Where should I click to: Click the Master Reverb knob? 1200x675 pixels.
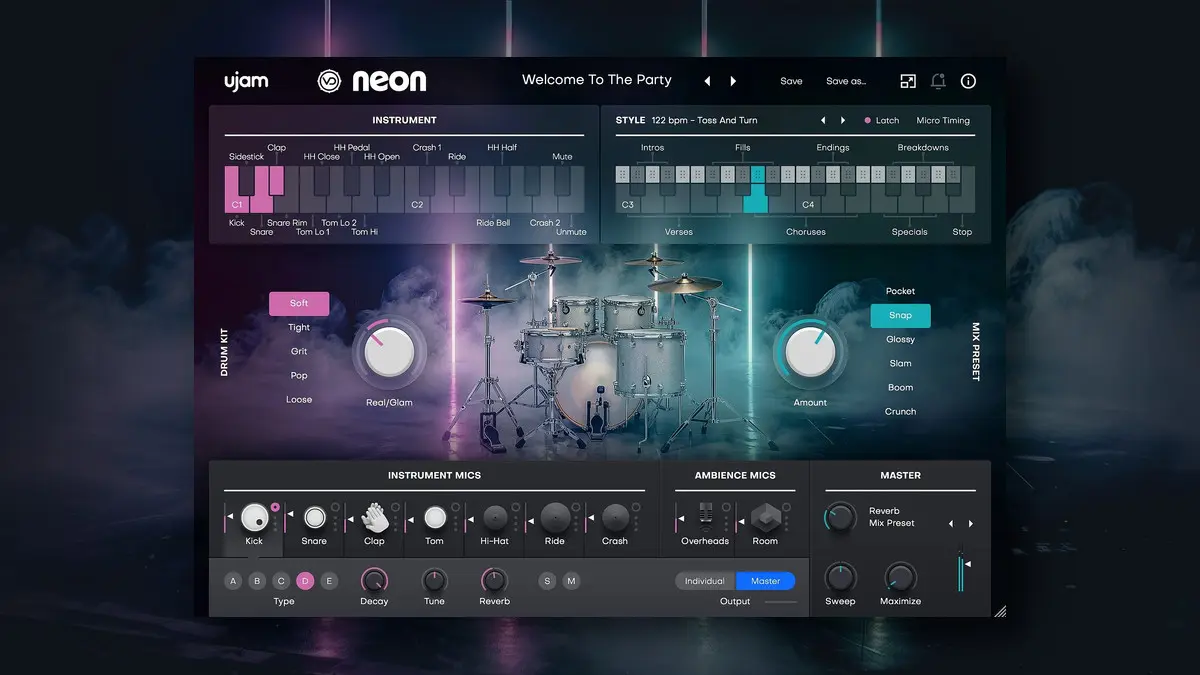coord(840,517)
